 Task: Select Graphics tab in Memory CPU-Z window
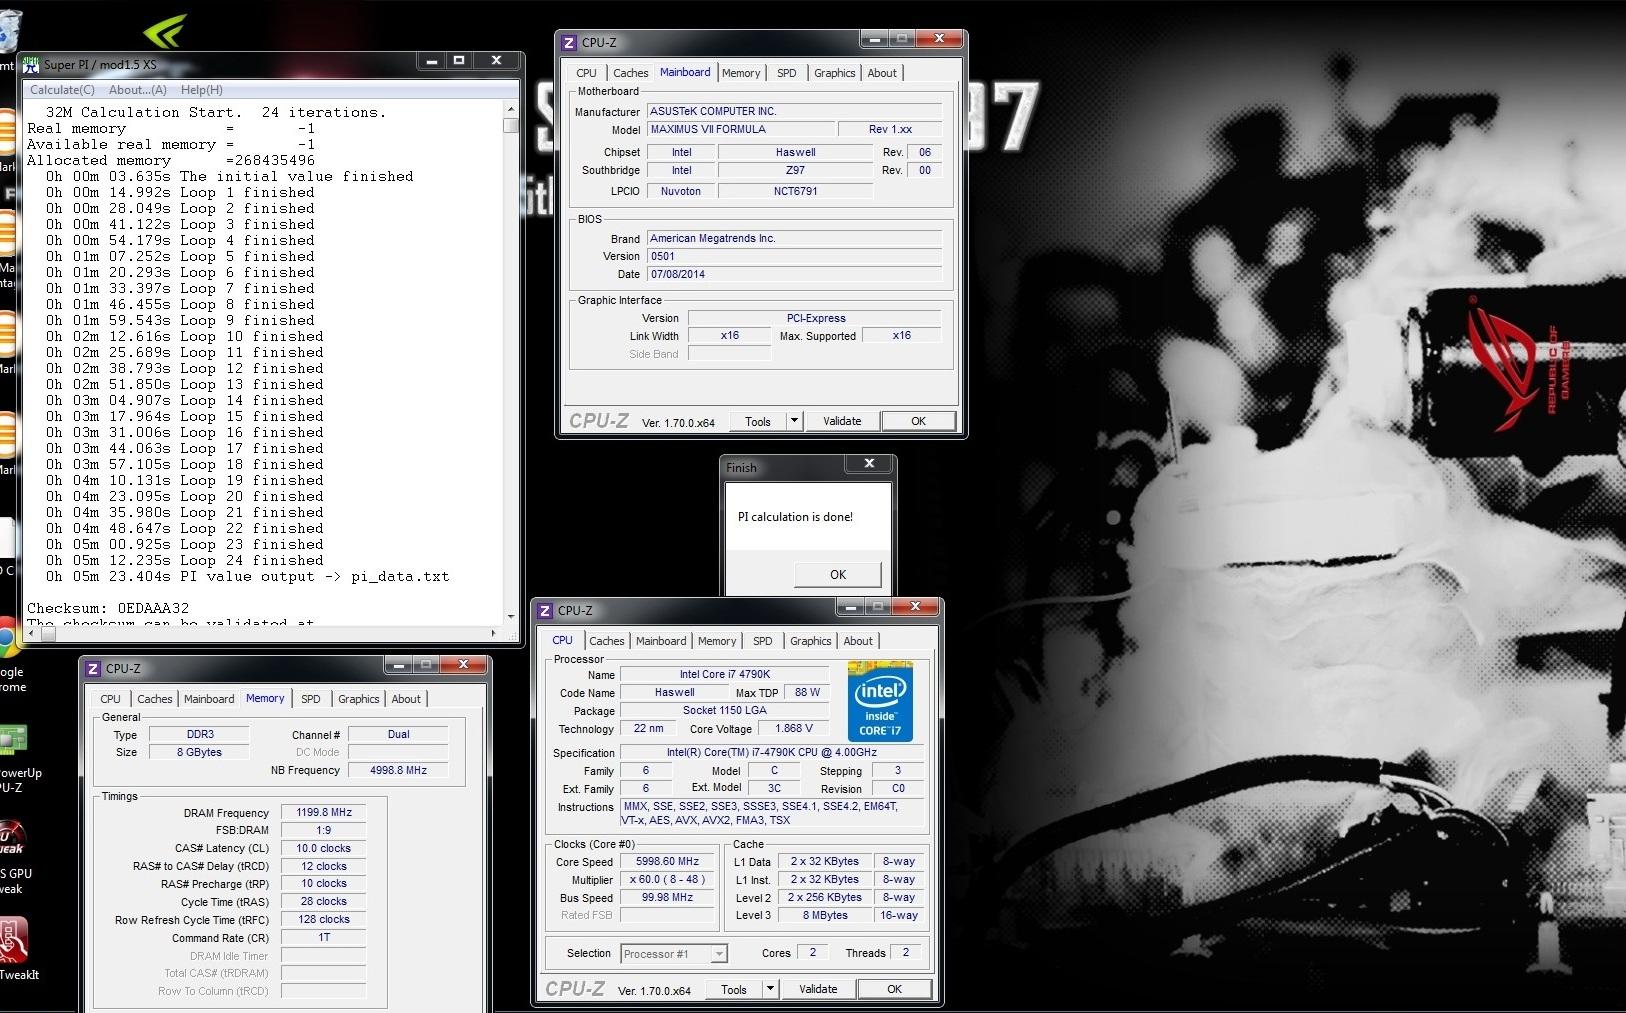[x=358, y=699]
